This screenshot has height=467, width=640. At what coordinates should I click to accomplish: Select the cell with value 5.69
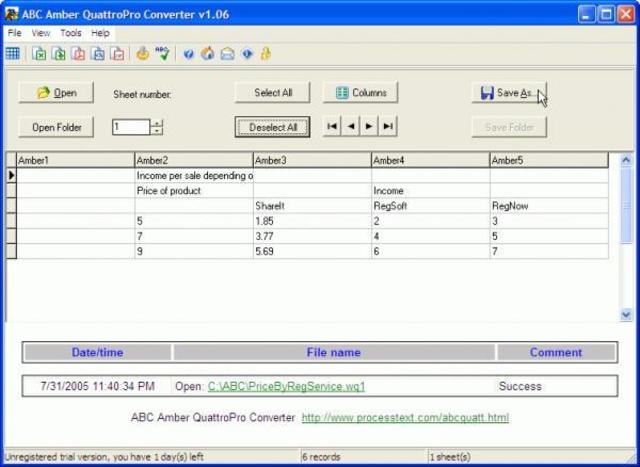click(312, 251)
